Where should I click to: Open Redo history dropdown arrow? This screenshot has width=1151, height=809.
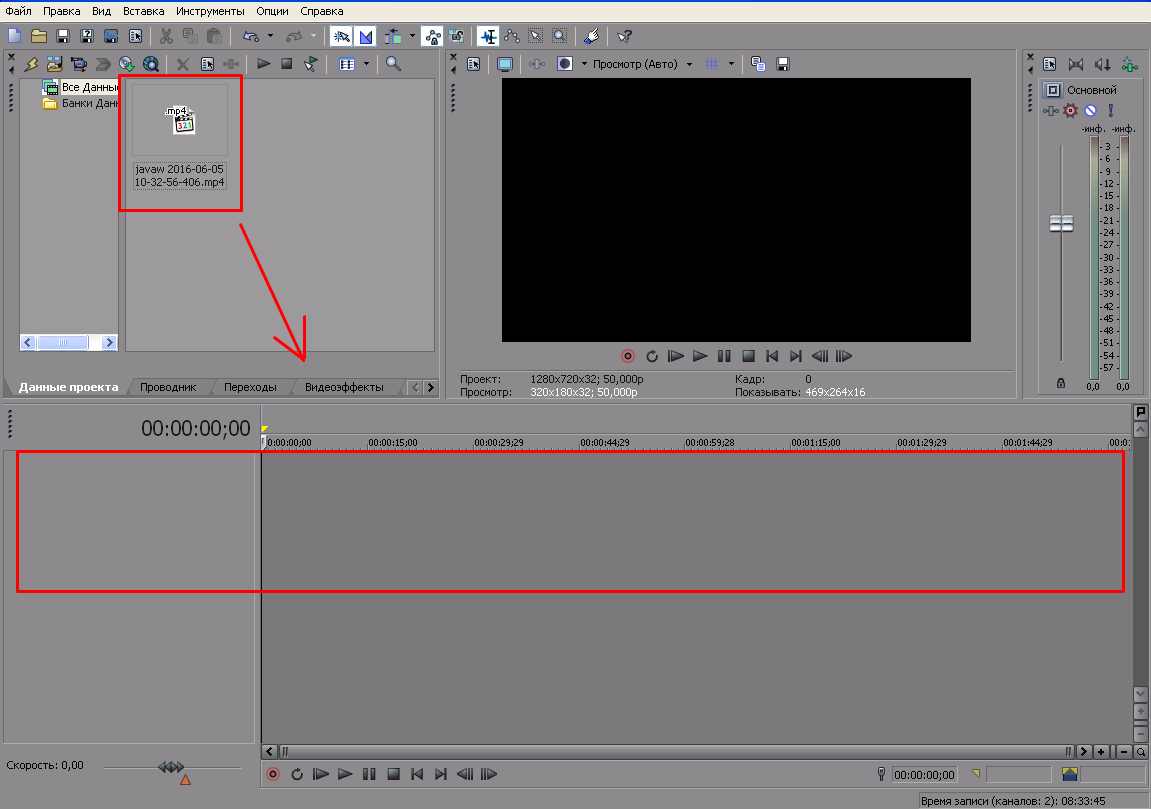pos(313,35)
